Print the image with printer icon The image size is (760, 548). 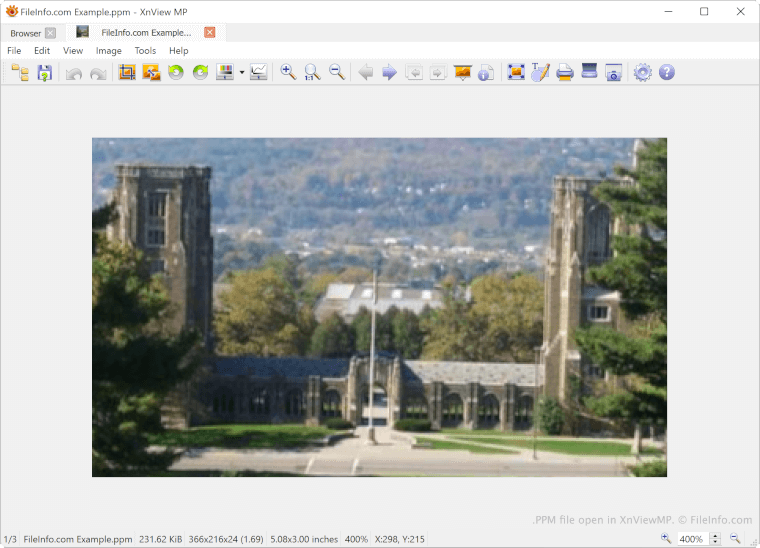[x=565, y=72]
